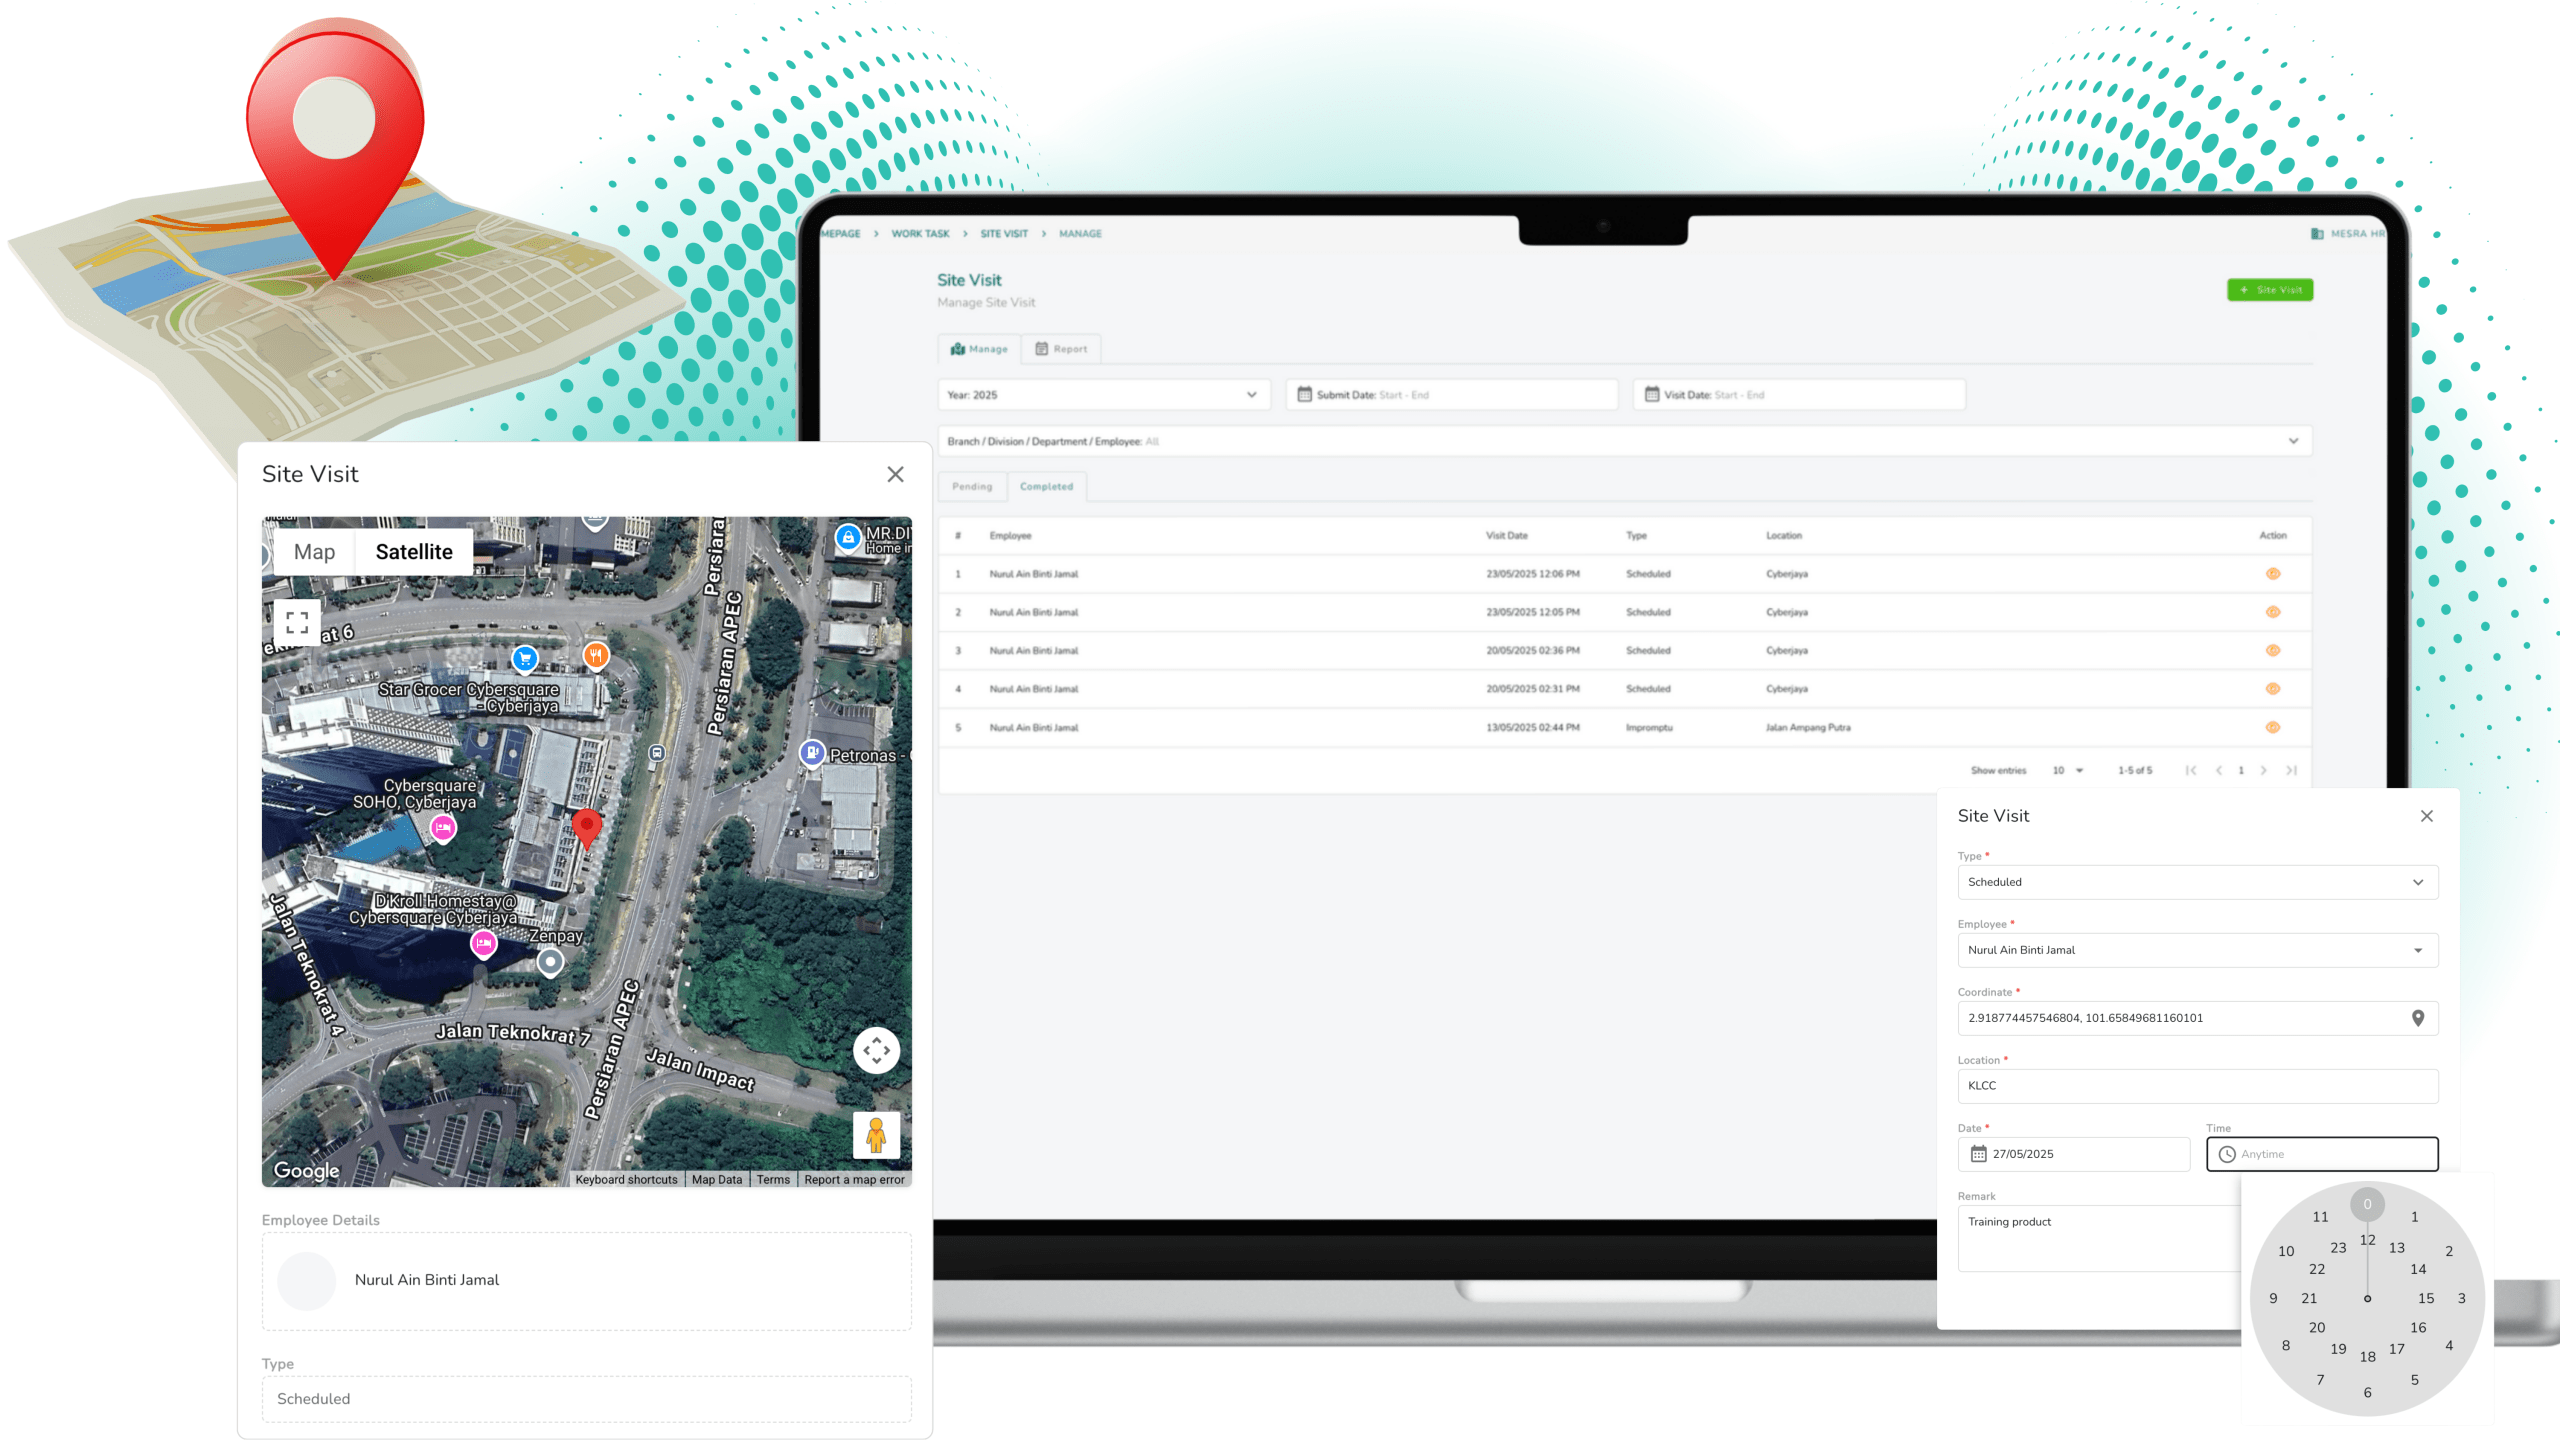This screenshot has width=2560, height=1440.
Task: Open the Terms link on map
Action: click(x=773, y=1180)
